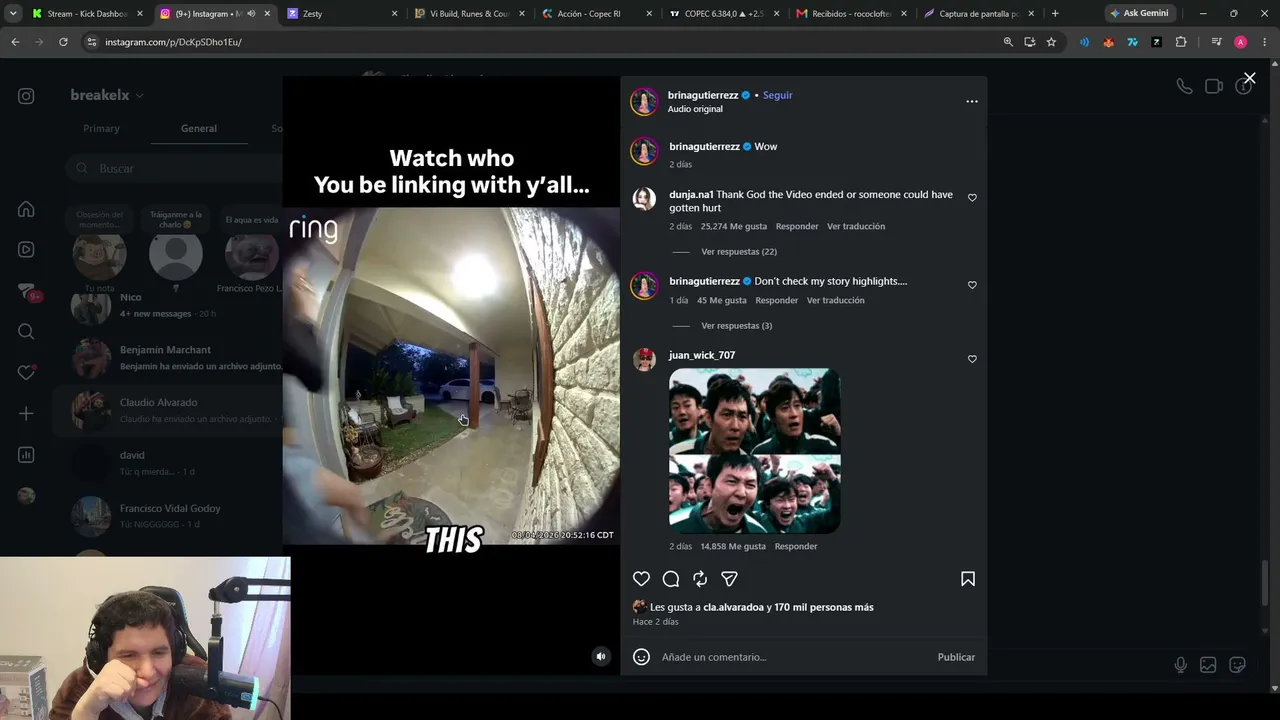Switch to the Acción - Copec RI tab
This screenshot has height=720, width=1280.
pos(596,14)
